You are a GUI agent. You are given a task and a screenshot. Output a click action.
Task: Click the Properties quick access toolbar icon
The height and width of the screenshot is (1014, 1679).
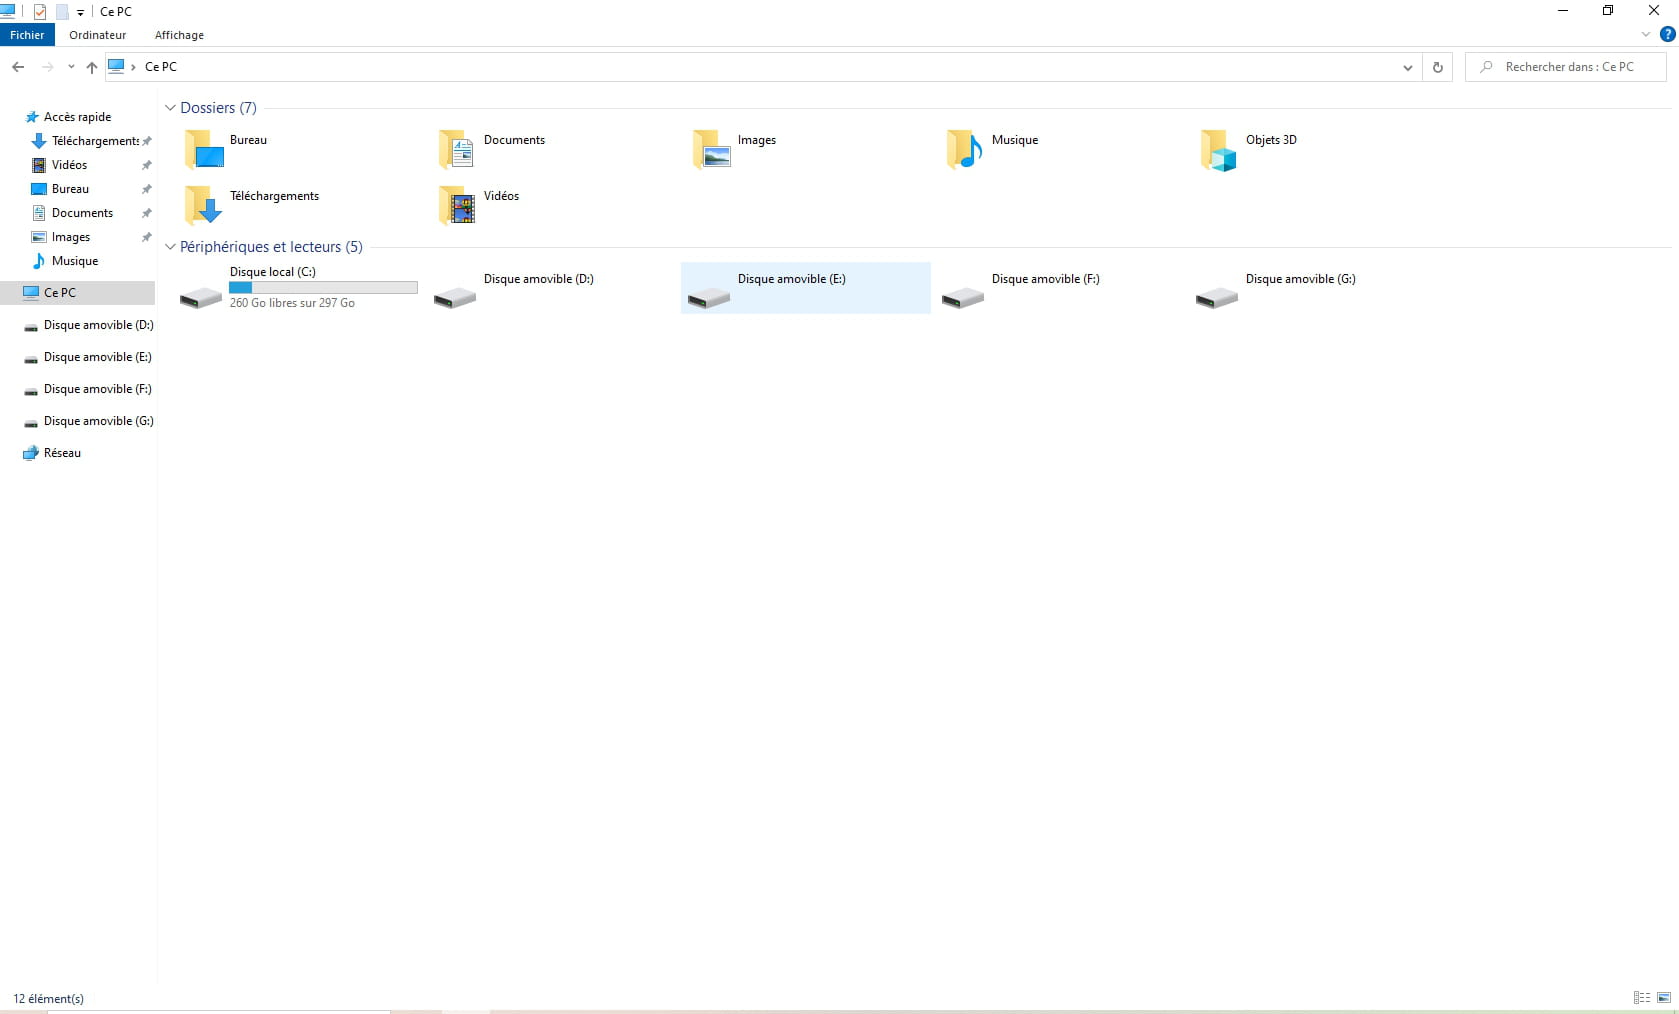click(x=40, y=12)
